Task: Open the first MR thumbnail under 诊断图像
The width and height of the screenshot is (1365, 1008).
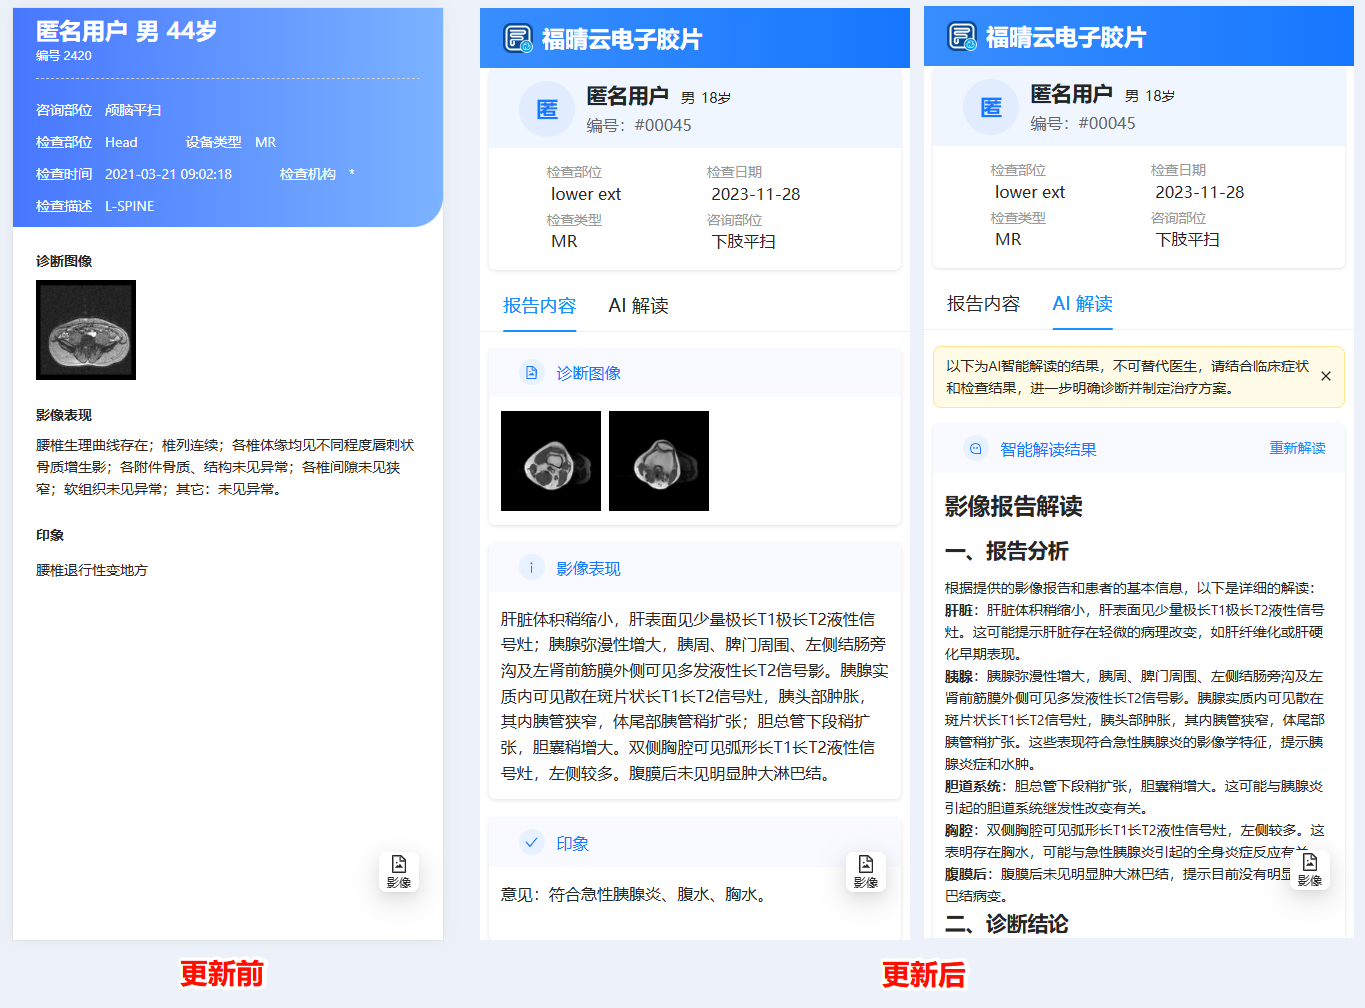Action: (x=551, y=461)
